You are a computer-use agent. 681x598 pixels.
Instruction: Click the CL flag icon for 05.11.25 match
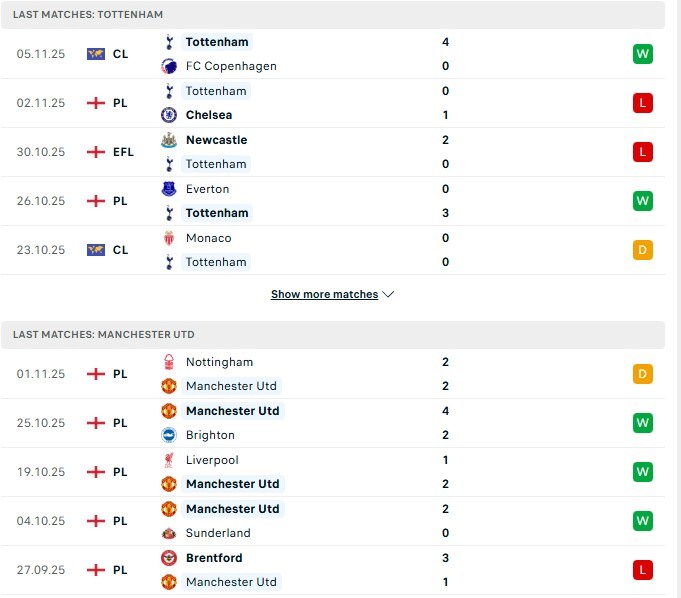pyautogui.click(x=96, y=54)
